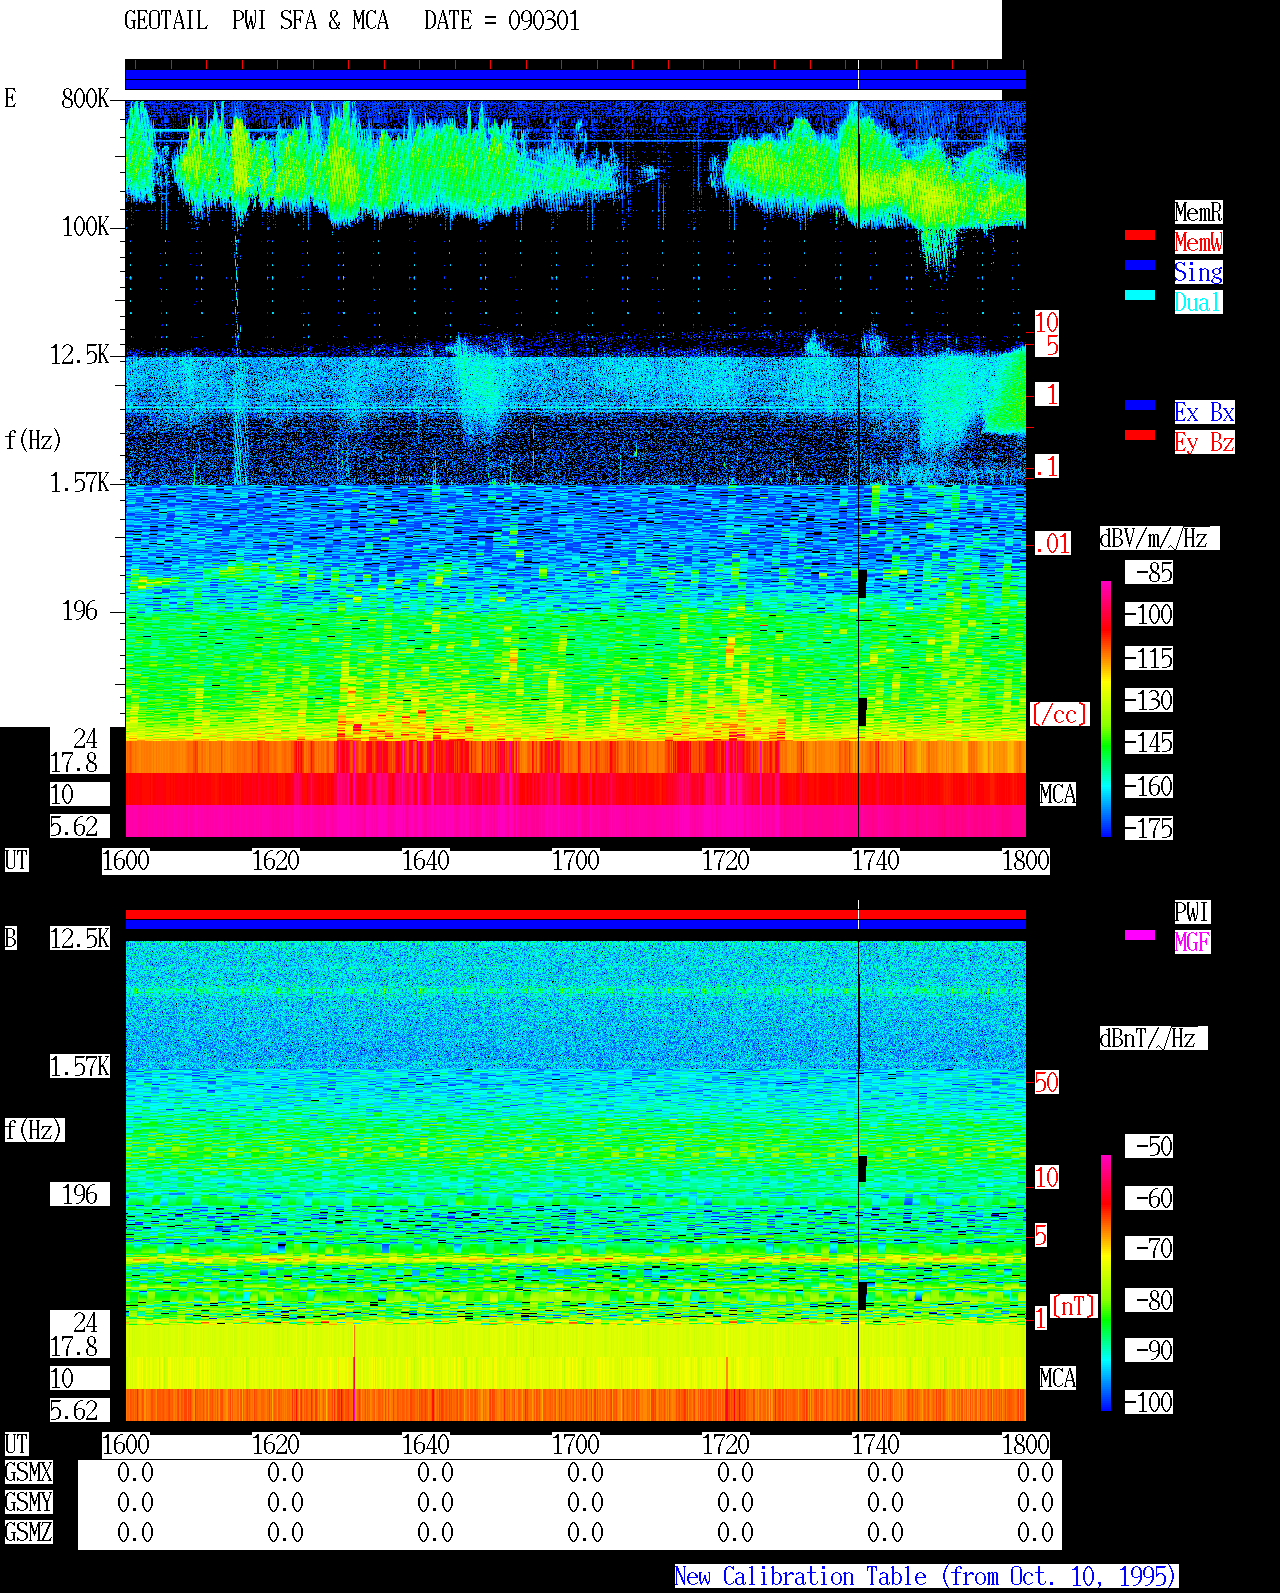Click the upper MCA label beside electric panel
This screenshot has height=1593, width=1280.
[x=1058, y=795]
